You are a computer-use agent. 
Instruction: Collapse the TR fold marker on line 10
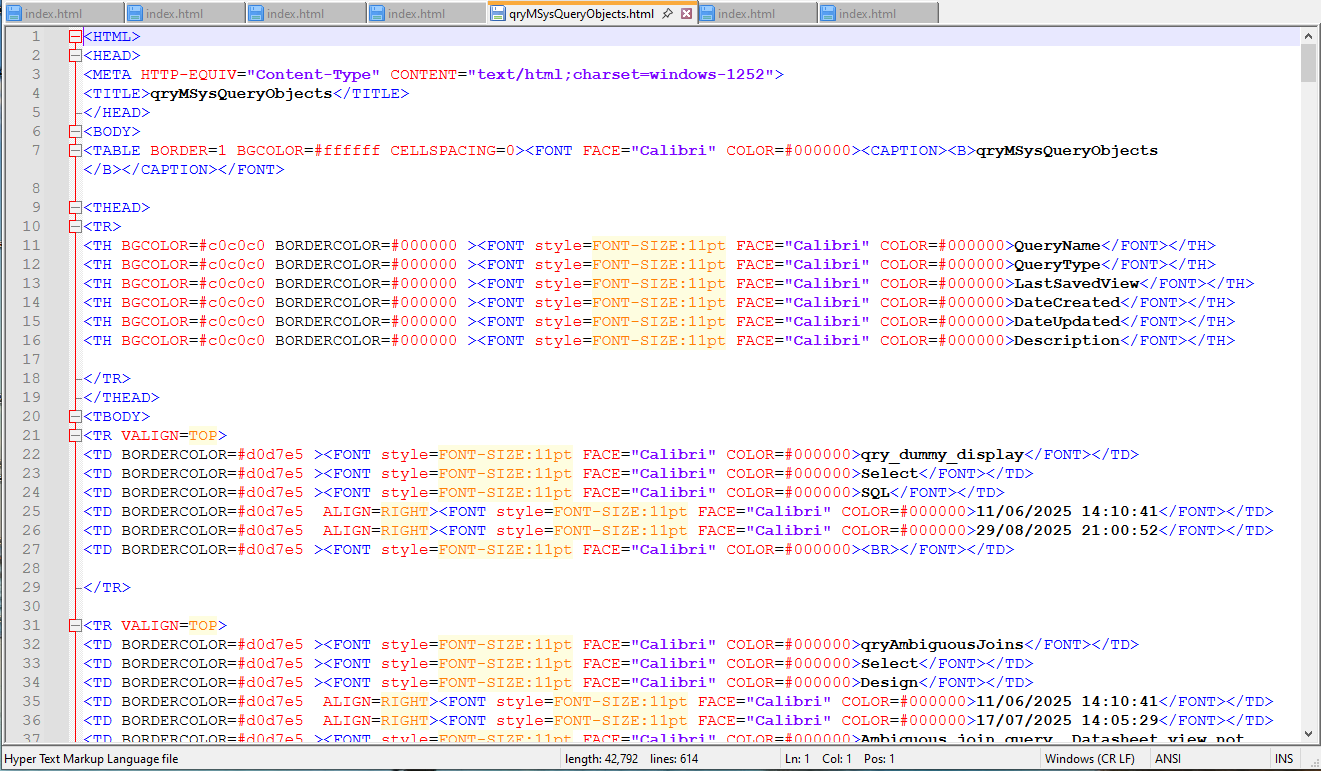coord(75,226)
